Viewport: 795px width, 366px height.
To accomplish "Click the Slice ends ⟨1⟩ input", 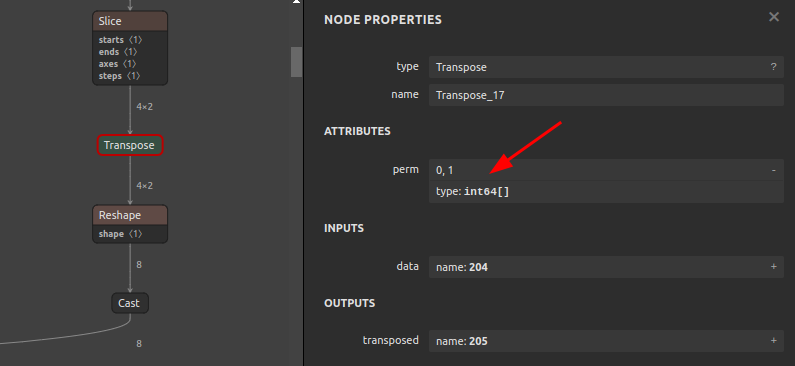I will [x=118, y=52].
